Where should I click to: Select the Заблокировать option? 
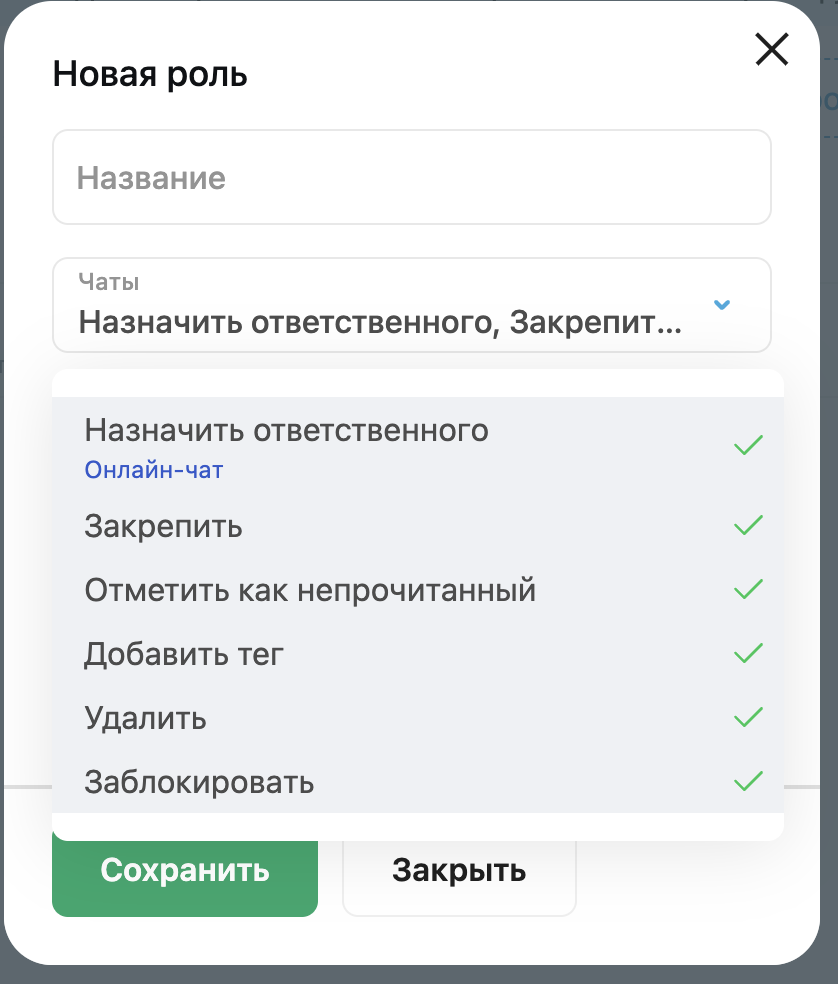[x=418, y=781]
